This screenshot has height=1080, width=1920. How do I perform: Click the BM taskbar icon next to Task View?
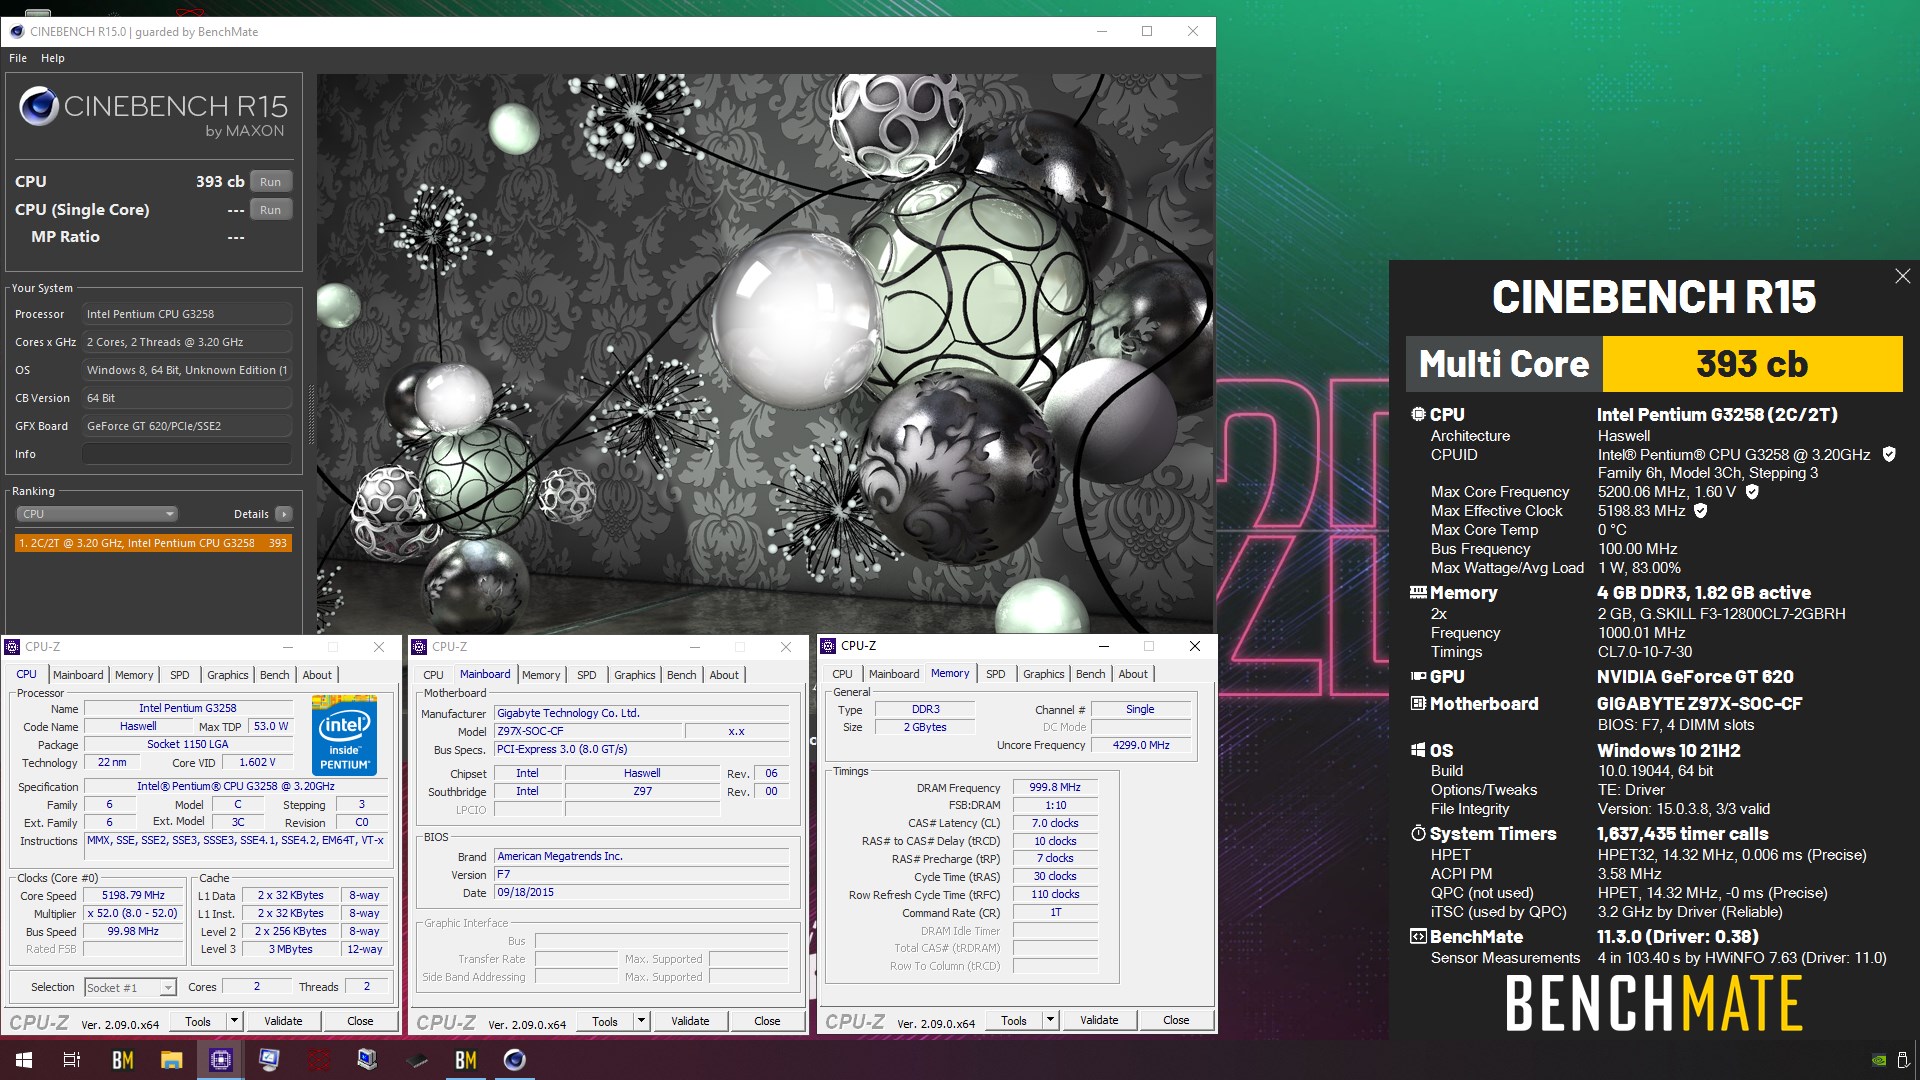(123, 1060)
